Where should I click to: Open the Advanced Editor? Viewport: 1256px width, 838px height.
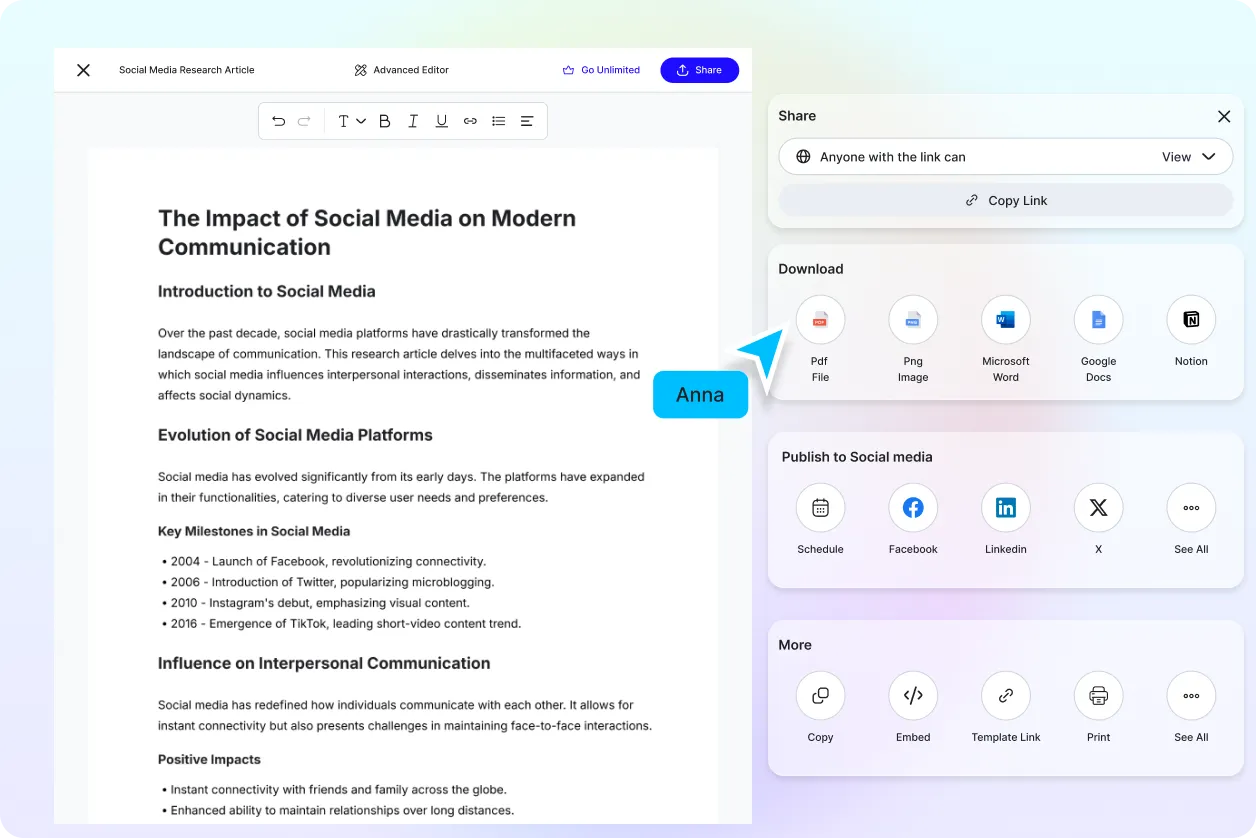coord(401,70)
